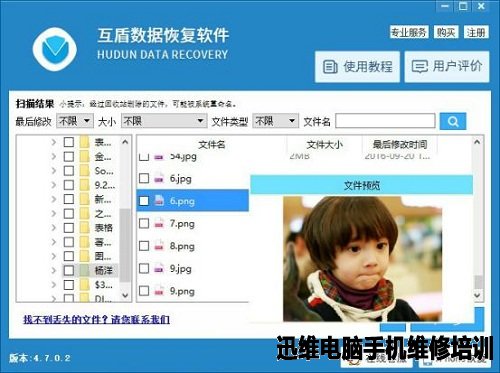
Task: Click the folder icon beside 金...
Action: click(85, 156)
